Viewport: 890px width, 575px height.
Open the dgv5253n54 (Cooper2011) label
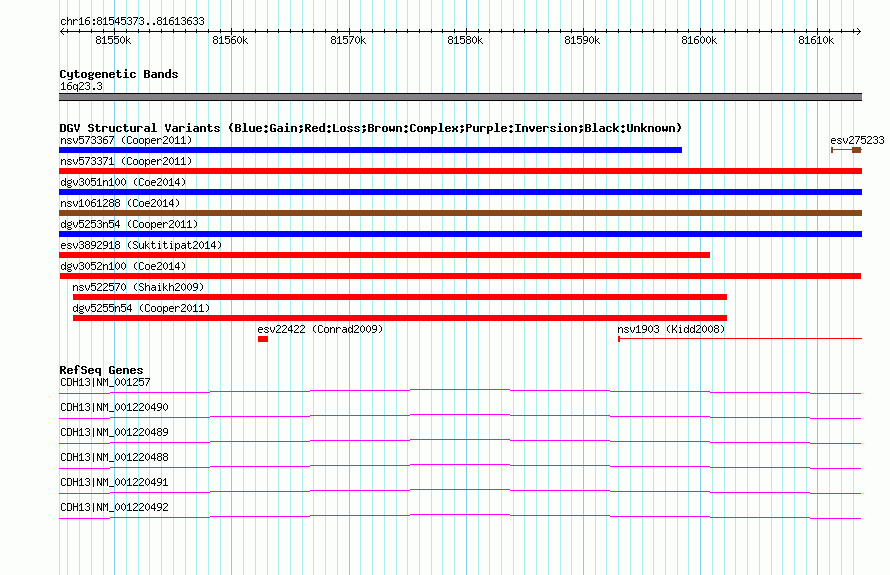(129, 224)
